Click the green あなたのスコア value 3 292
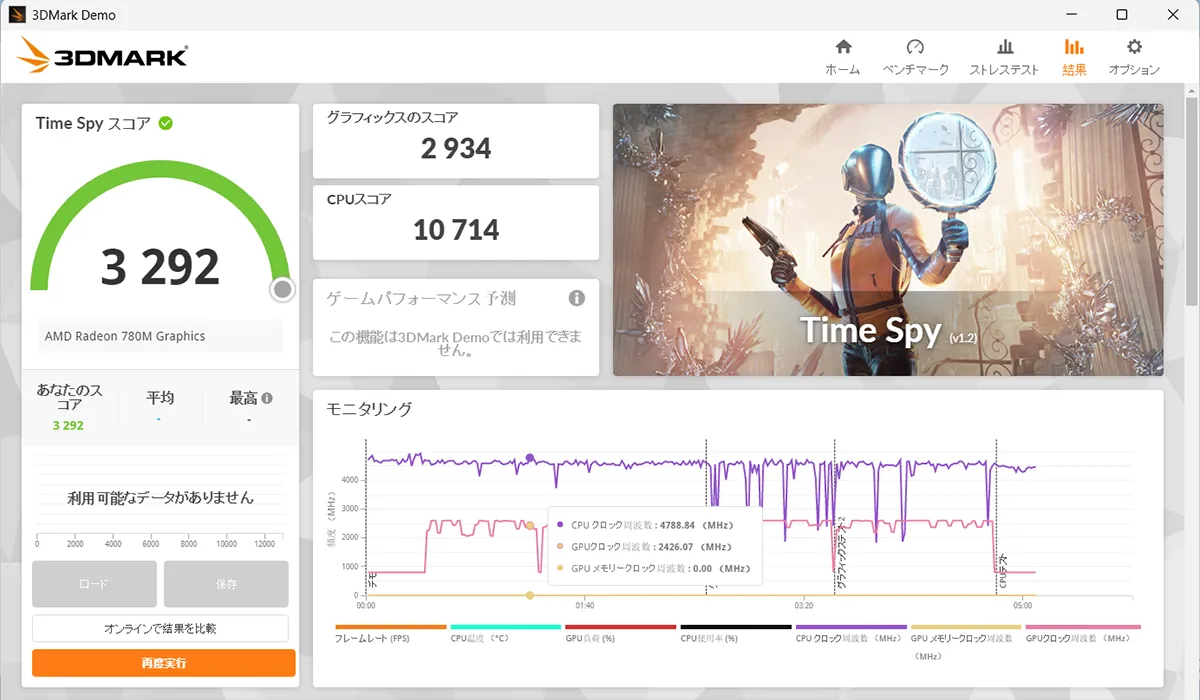 pos(68,425)
